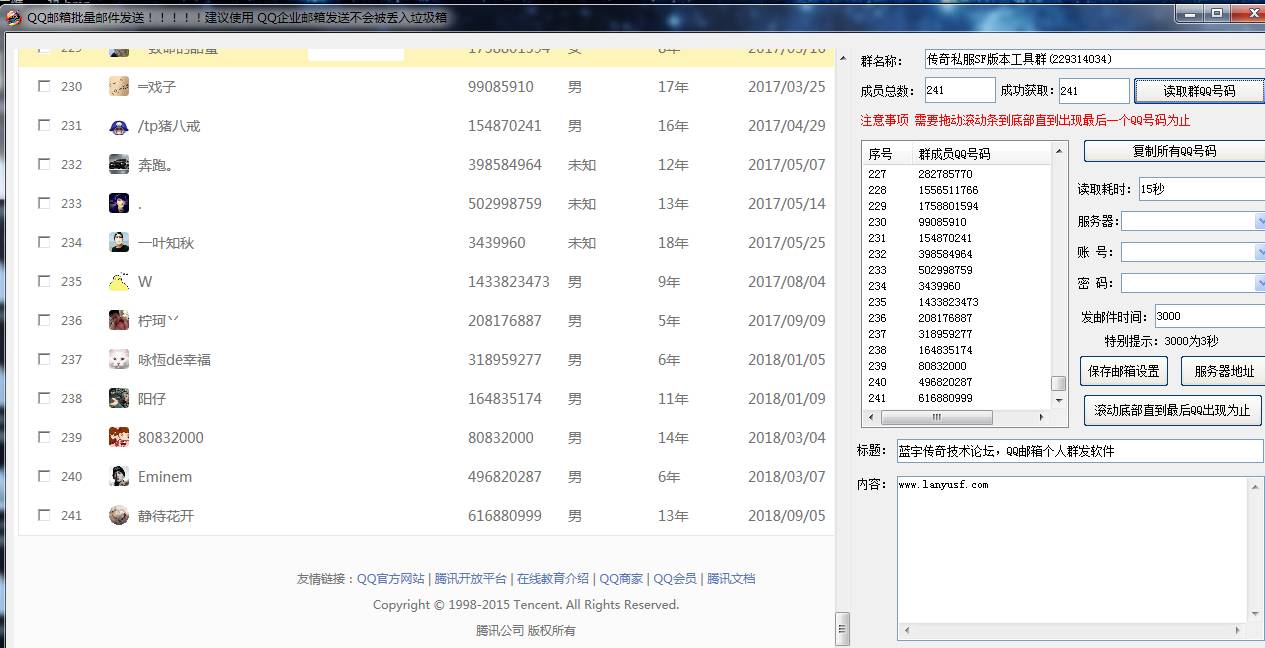Click the left arrow under the 内容 box
This screenshot has height=648, width=1265.
[907, 630]
